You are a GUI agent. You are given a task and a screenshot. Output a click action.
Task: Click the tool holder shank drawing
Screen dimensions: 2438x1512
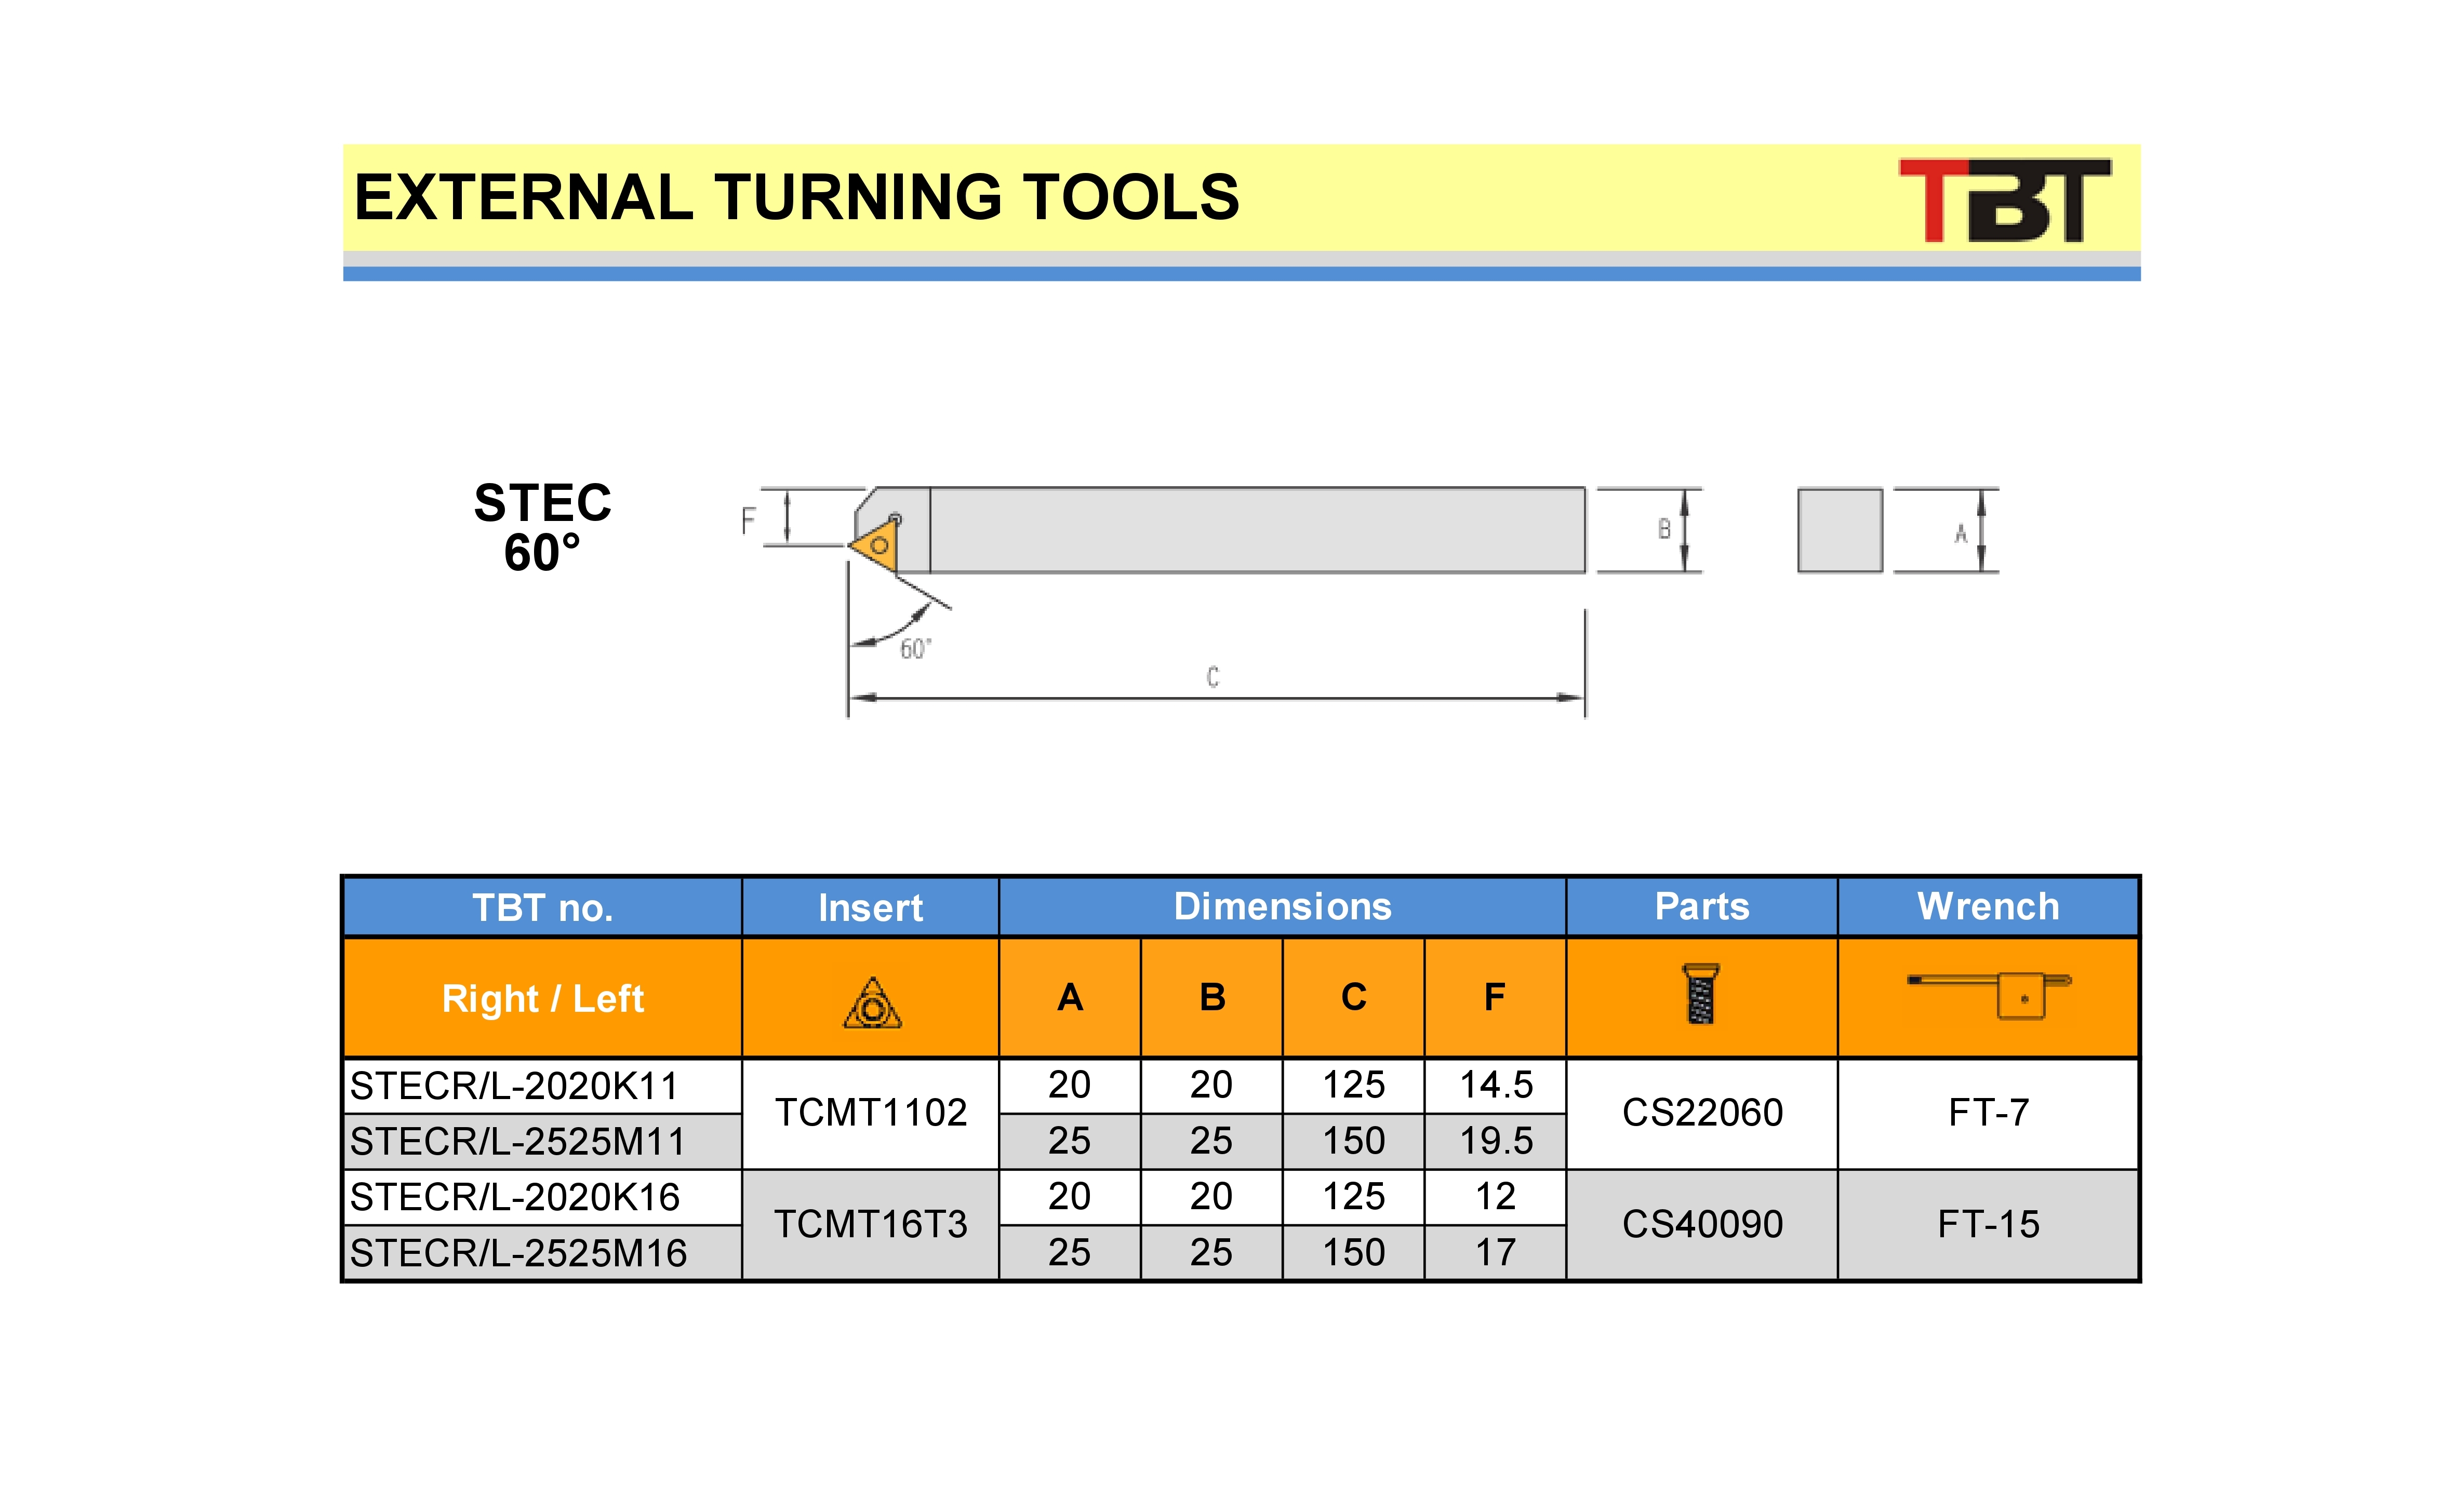click(1220, 530)
